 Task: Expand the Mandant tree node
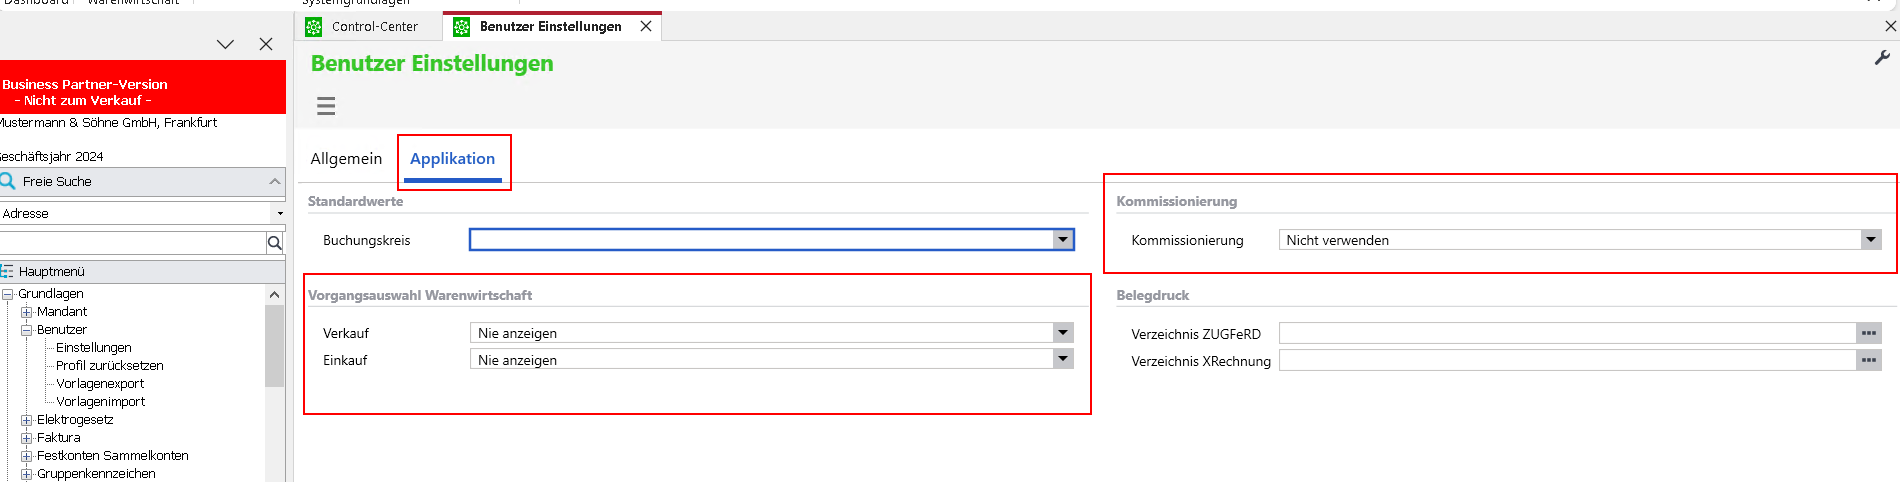pos(27,312)
